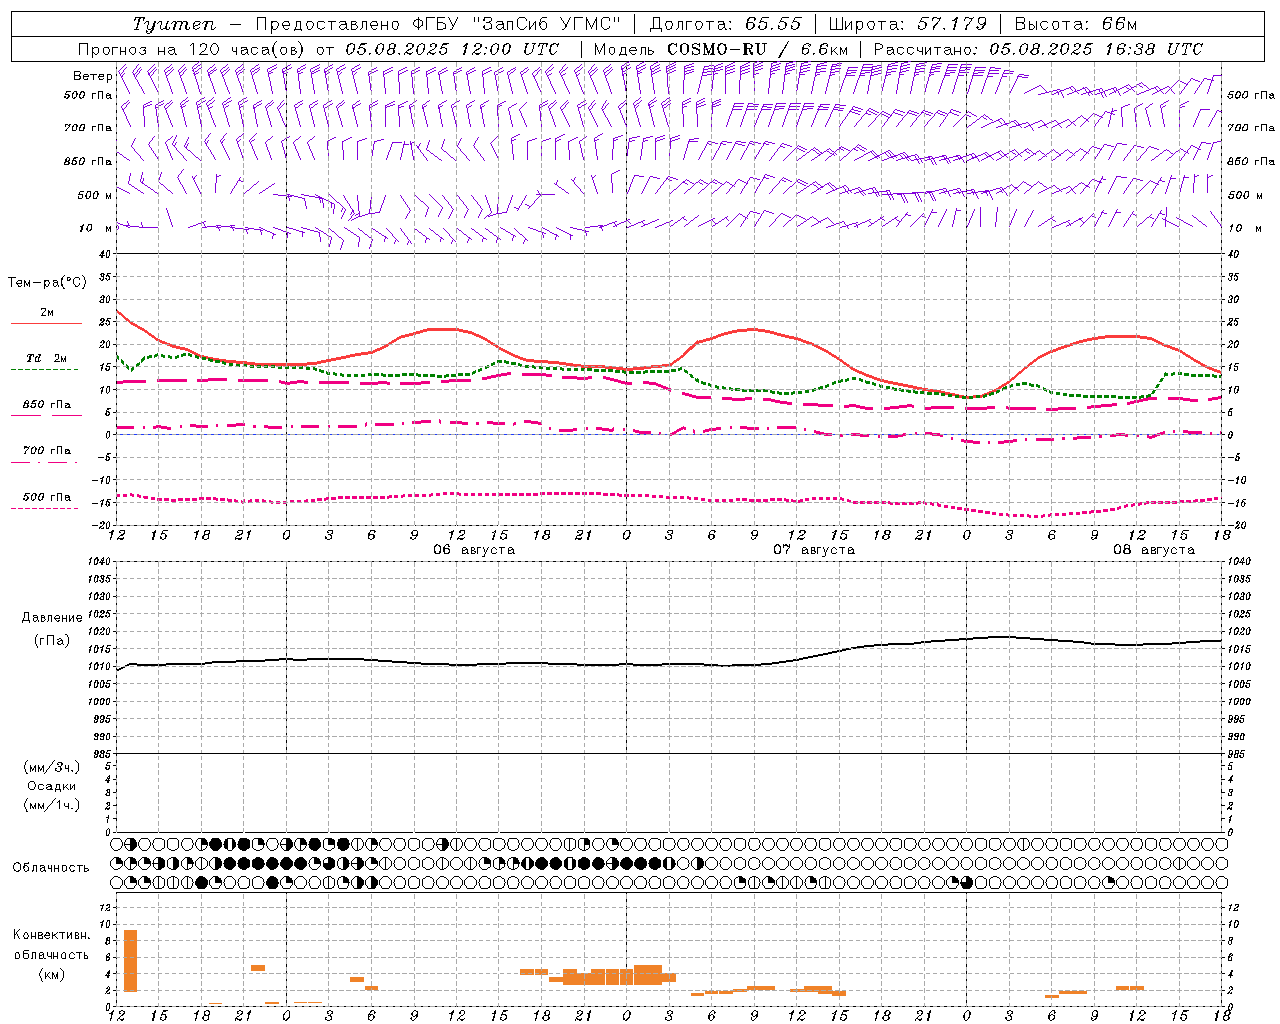This screenshot has height=1024, width=1280.
Task: Click the solid red line sample under "2м"
Action: click(x=46, y=324)
